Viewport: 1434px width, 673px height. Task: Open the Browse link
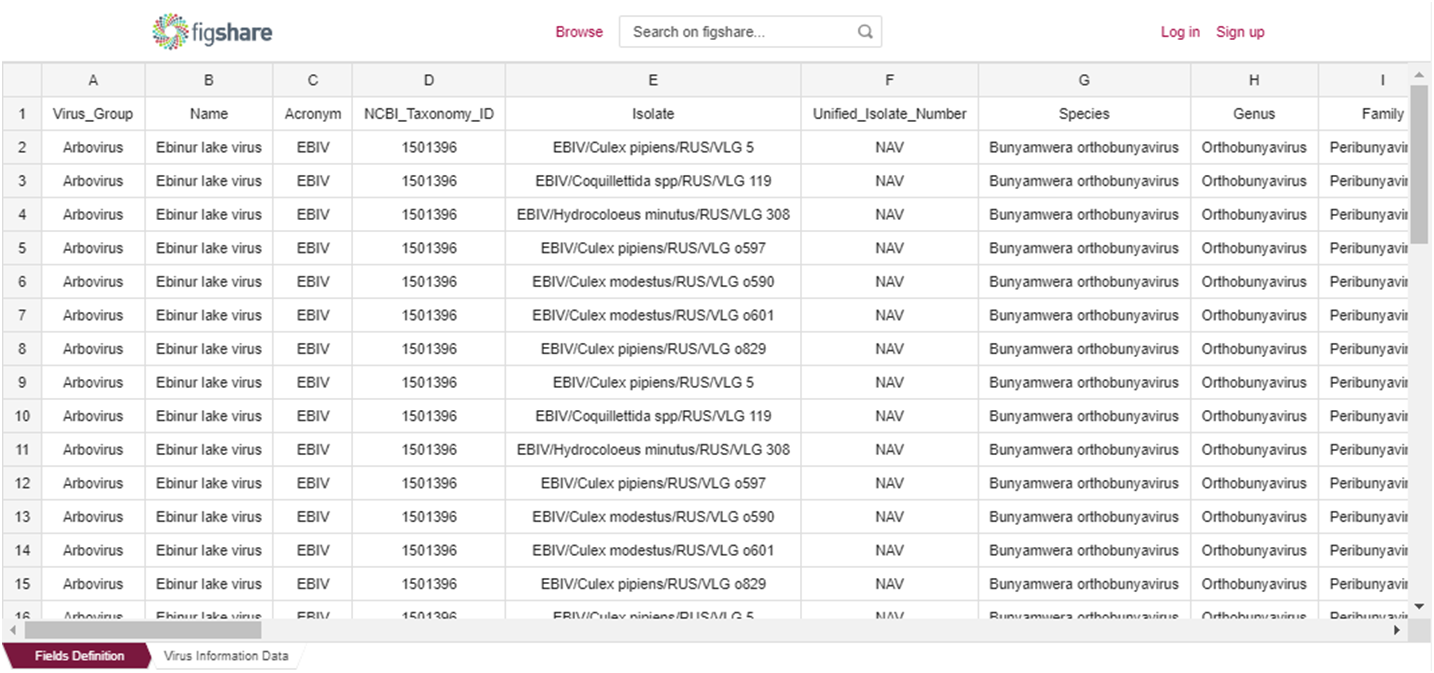point(579,32)
